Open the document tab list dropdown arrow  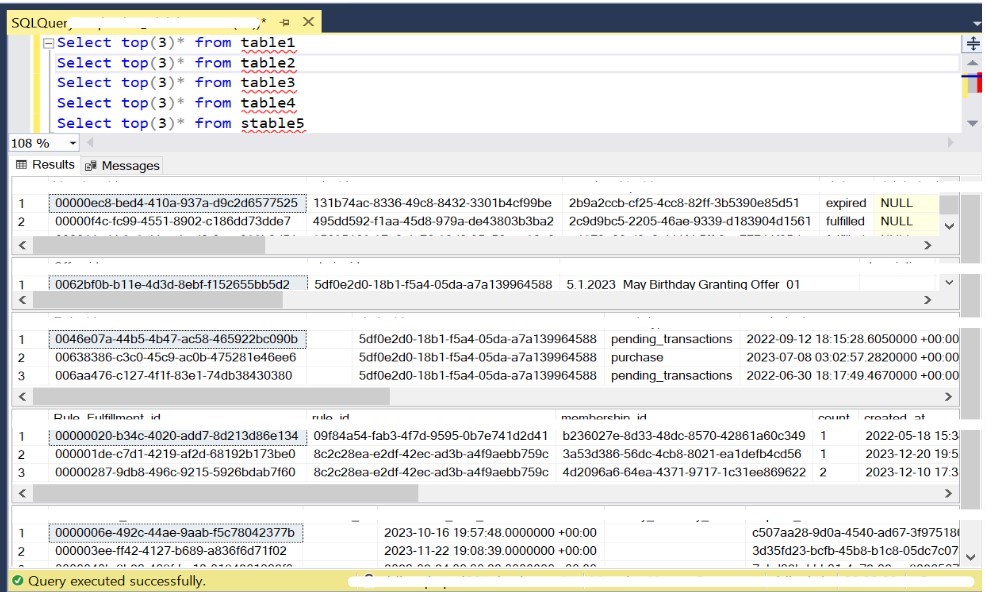pyautogui.click(x=976, y=22)
